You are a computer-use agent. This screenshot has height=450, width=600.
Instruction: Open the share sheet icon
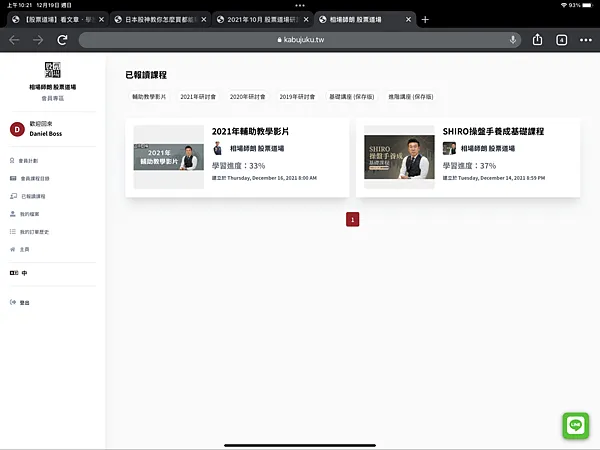[x=537, y=39]
